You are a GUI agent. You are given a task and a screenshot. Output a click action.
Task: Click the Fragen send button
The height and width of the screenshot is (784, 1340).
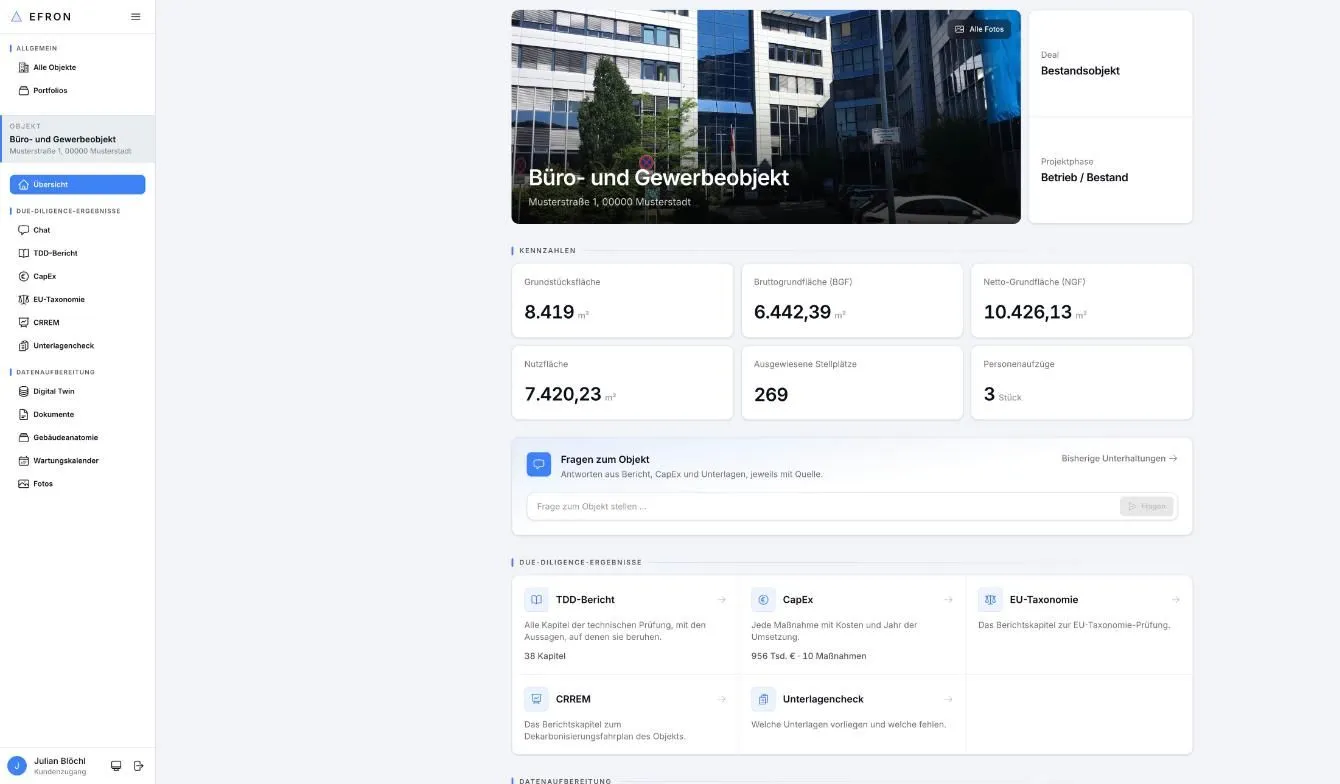point(1146,506)
